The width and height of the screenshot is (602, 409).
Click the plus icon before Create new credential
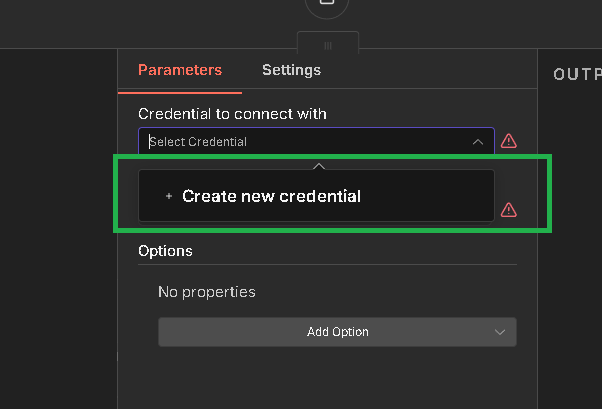tap(168, 196)
